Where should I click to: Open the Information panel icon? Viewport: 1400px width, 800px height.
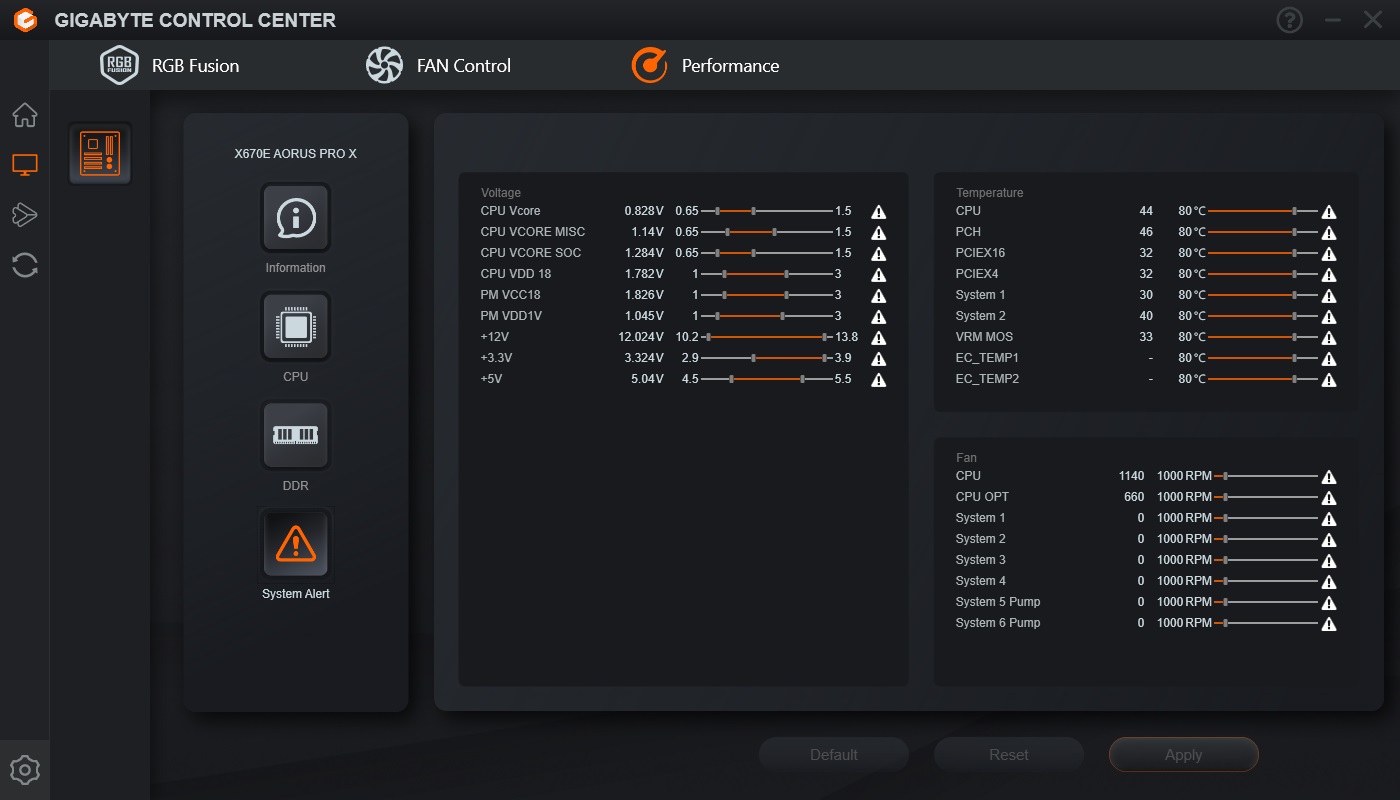(x=296, y=217)
